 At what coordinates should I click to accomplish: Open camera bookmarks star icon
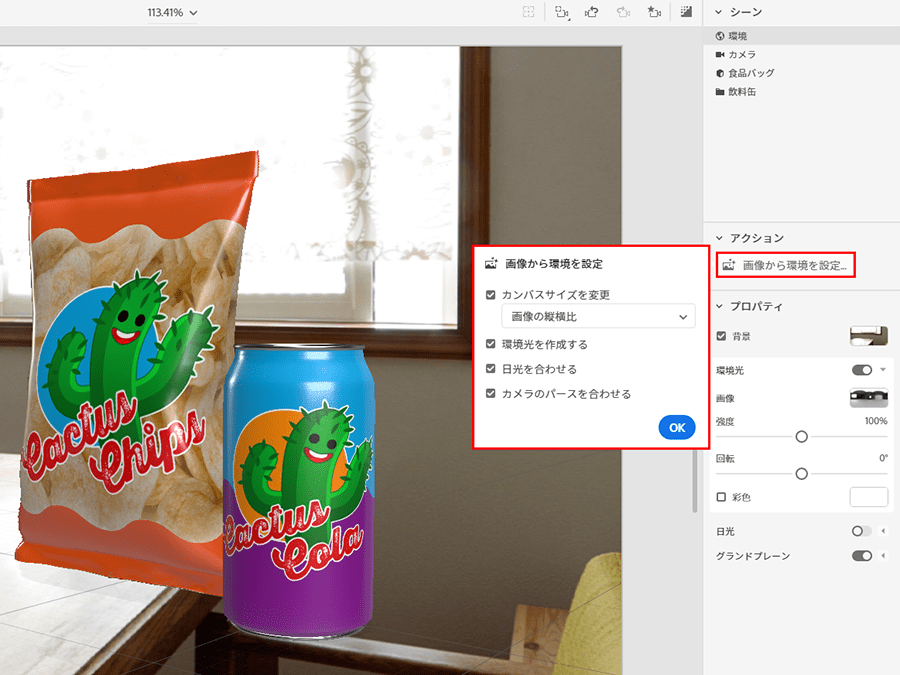tap(654, 12)
